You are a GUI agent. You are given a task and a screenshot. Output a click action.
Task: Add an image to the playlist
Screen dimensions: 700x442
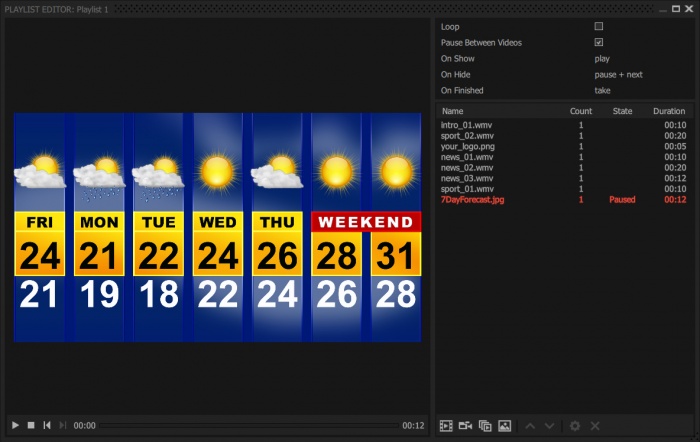[x=504, y=425]
